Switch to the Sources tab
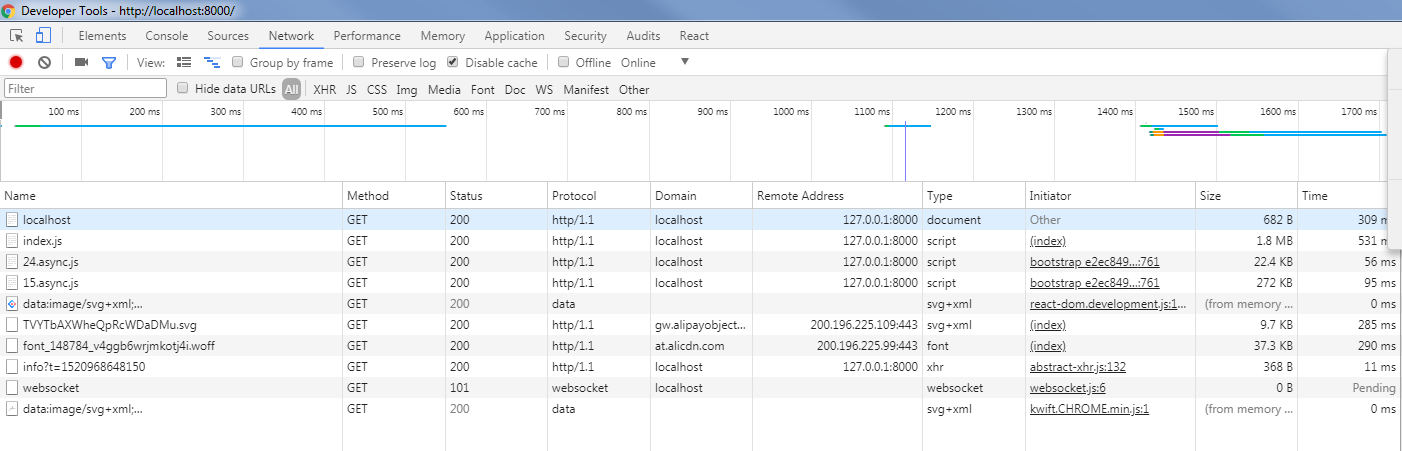The height and width of the screenshot is (451, 1402). (x=228, y=36)
